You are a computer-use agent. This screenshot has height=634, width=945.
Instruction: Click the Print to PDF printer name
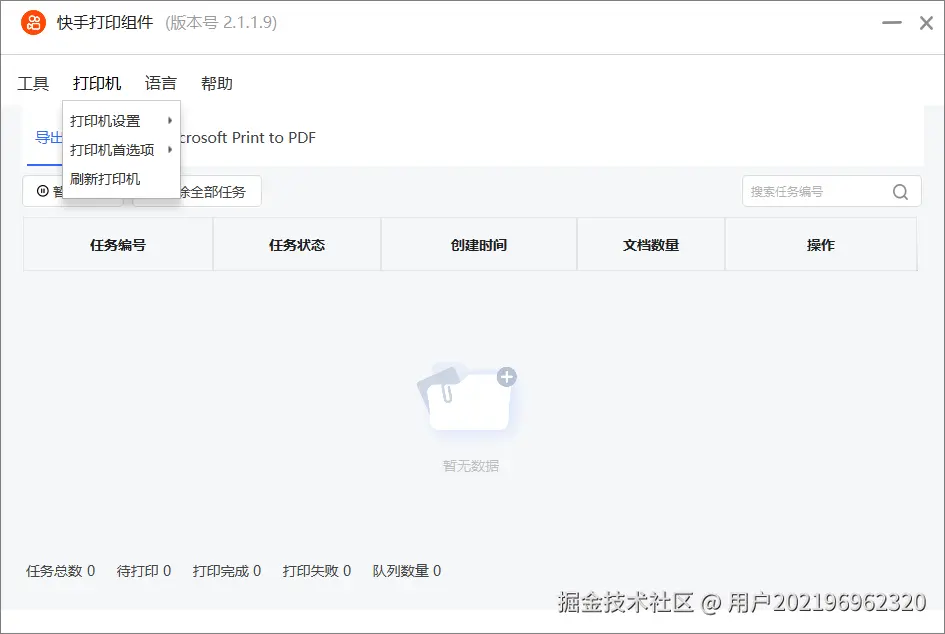pos(248,138)
